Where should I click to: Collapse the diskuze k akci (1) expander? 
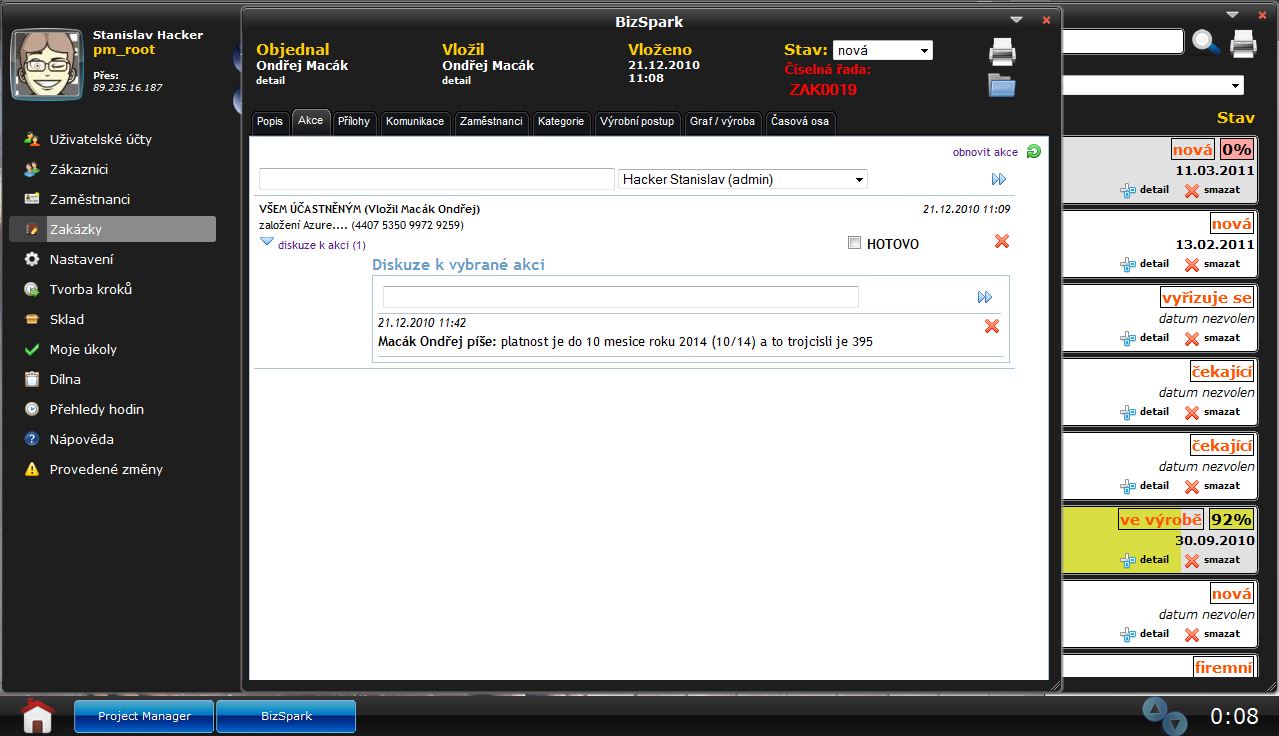[x=266, y=243]
